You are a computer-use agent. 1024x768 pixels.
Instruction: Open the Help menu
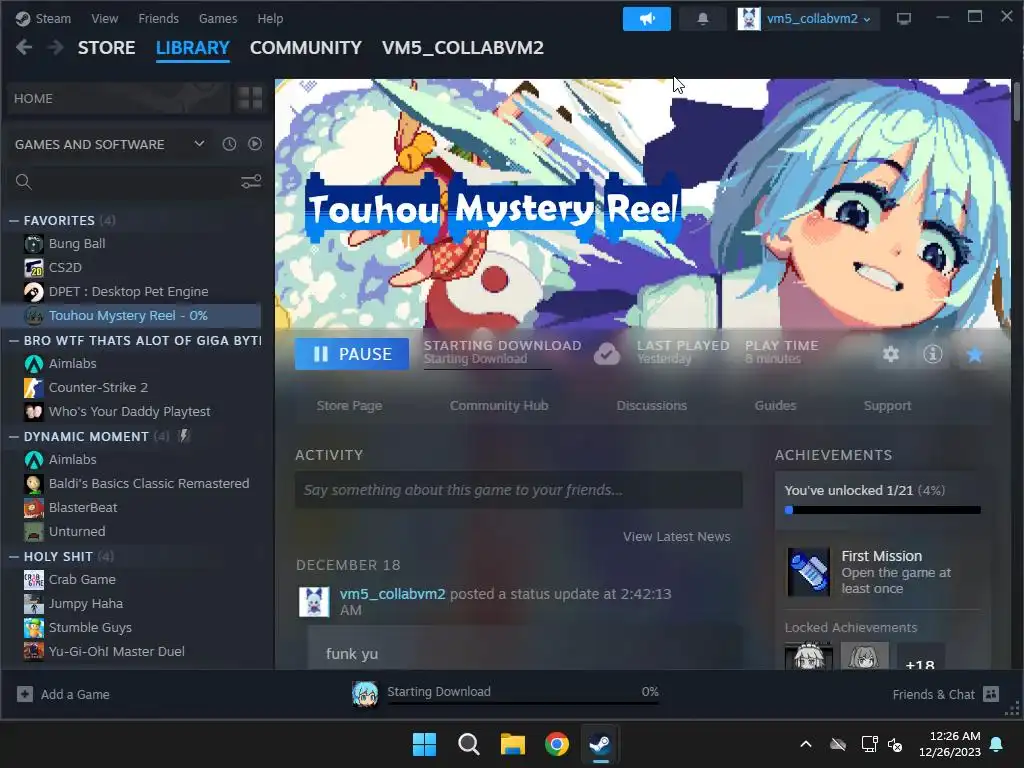pos(270,18)
